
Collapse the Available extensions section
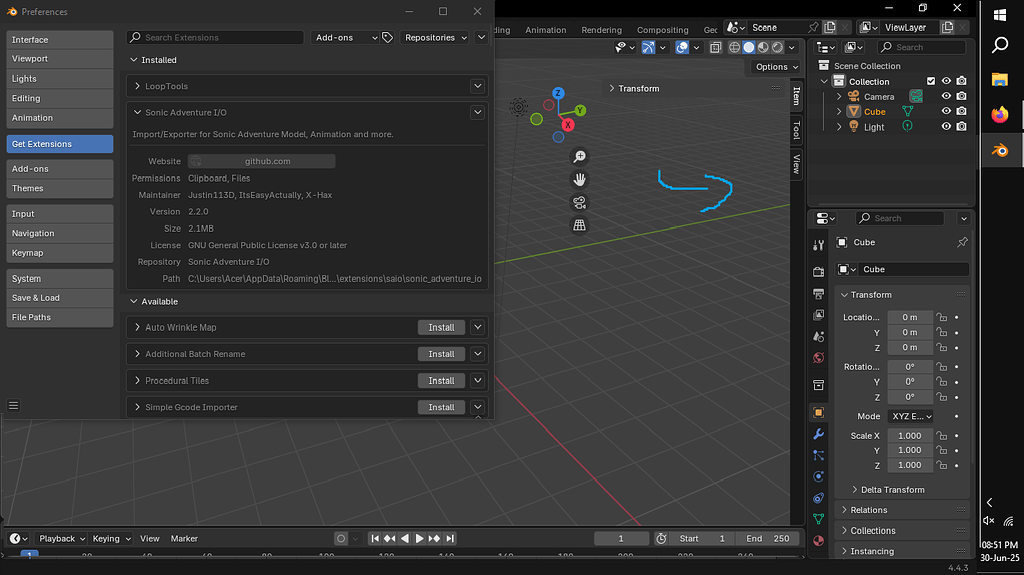point(134,302)
